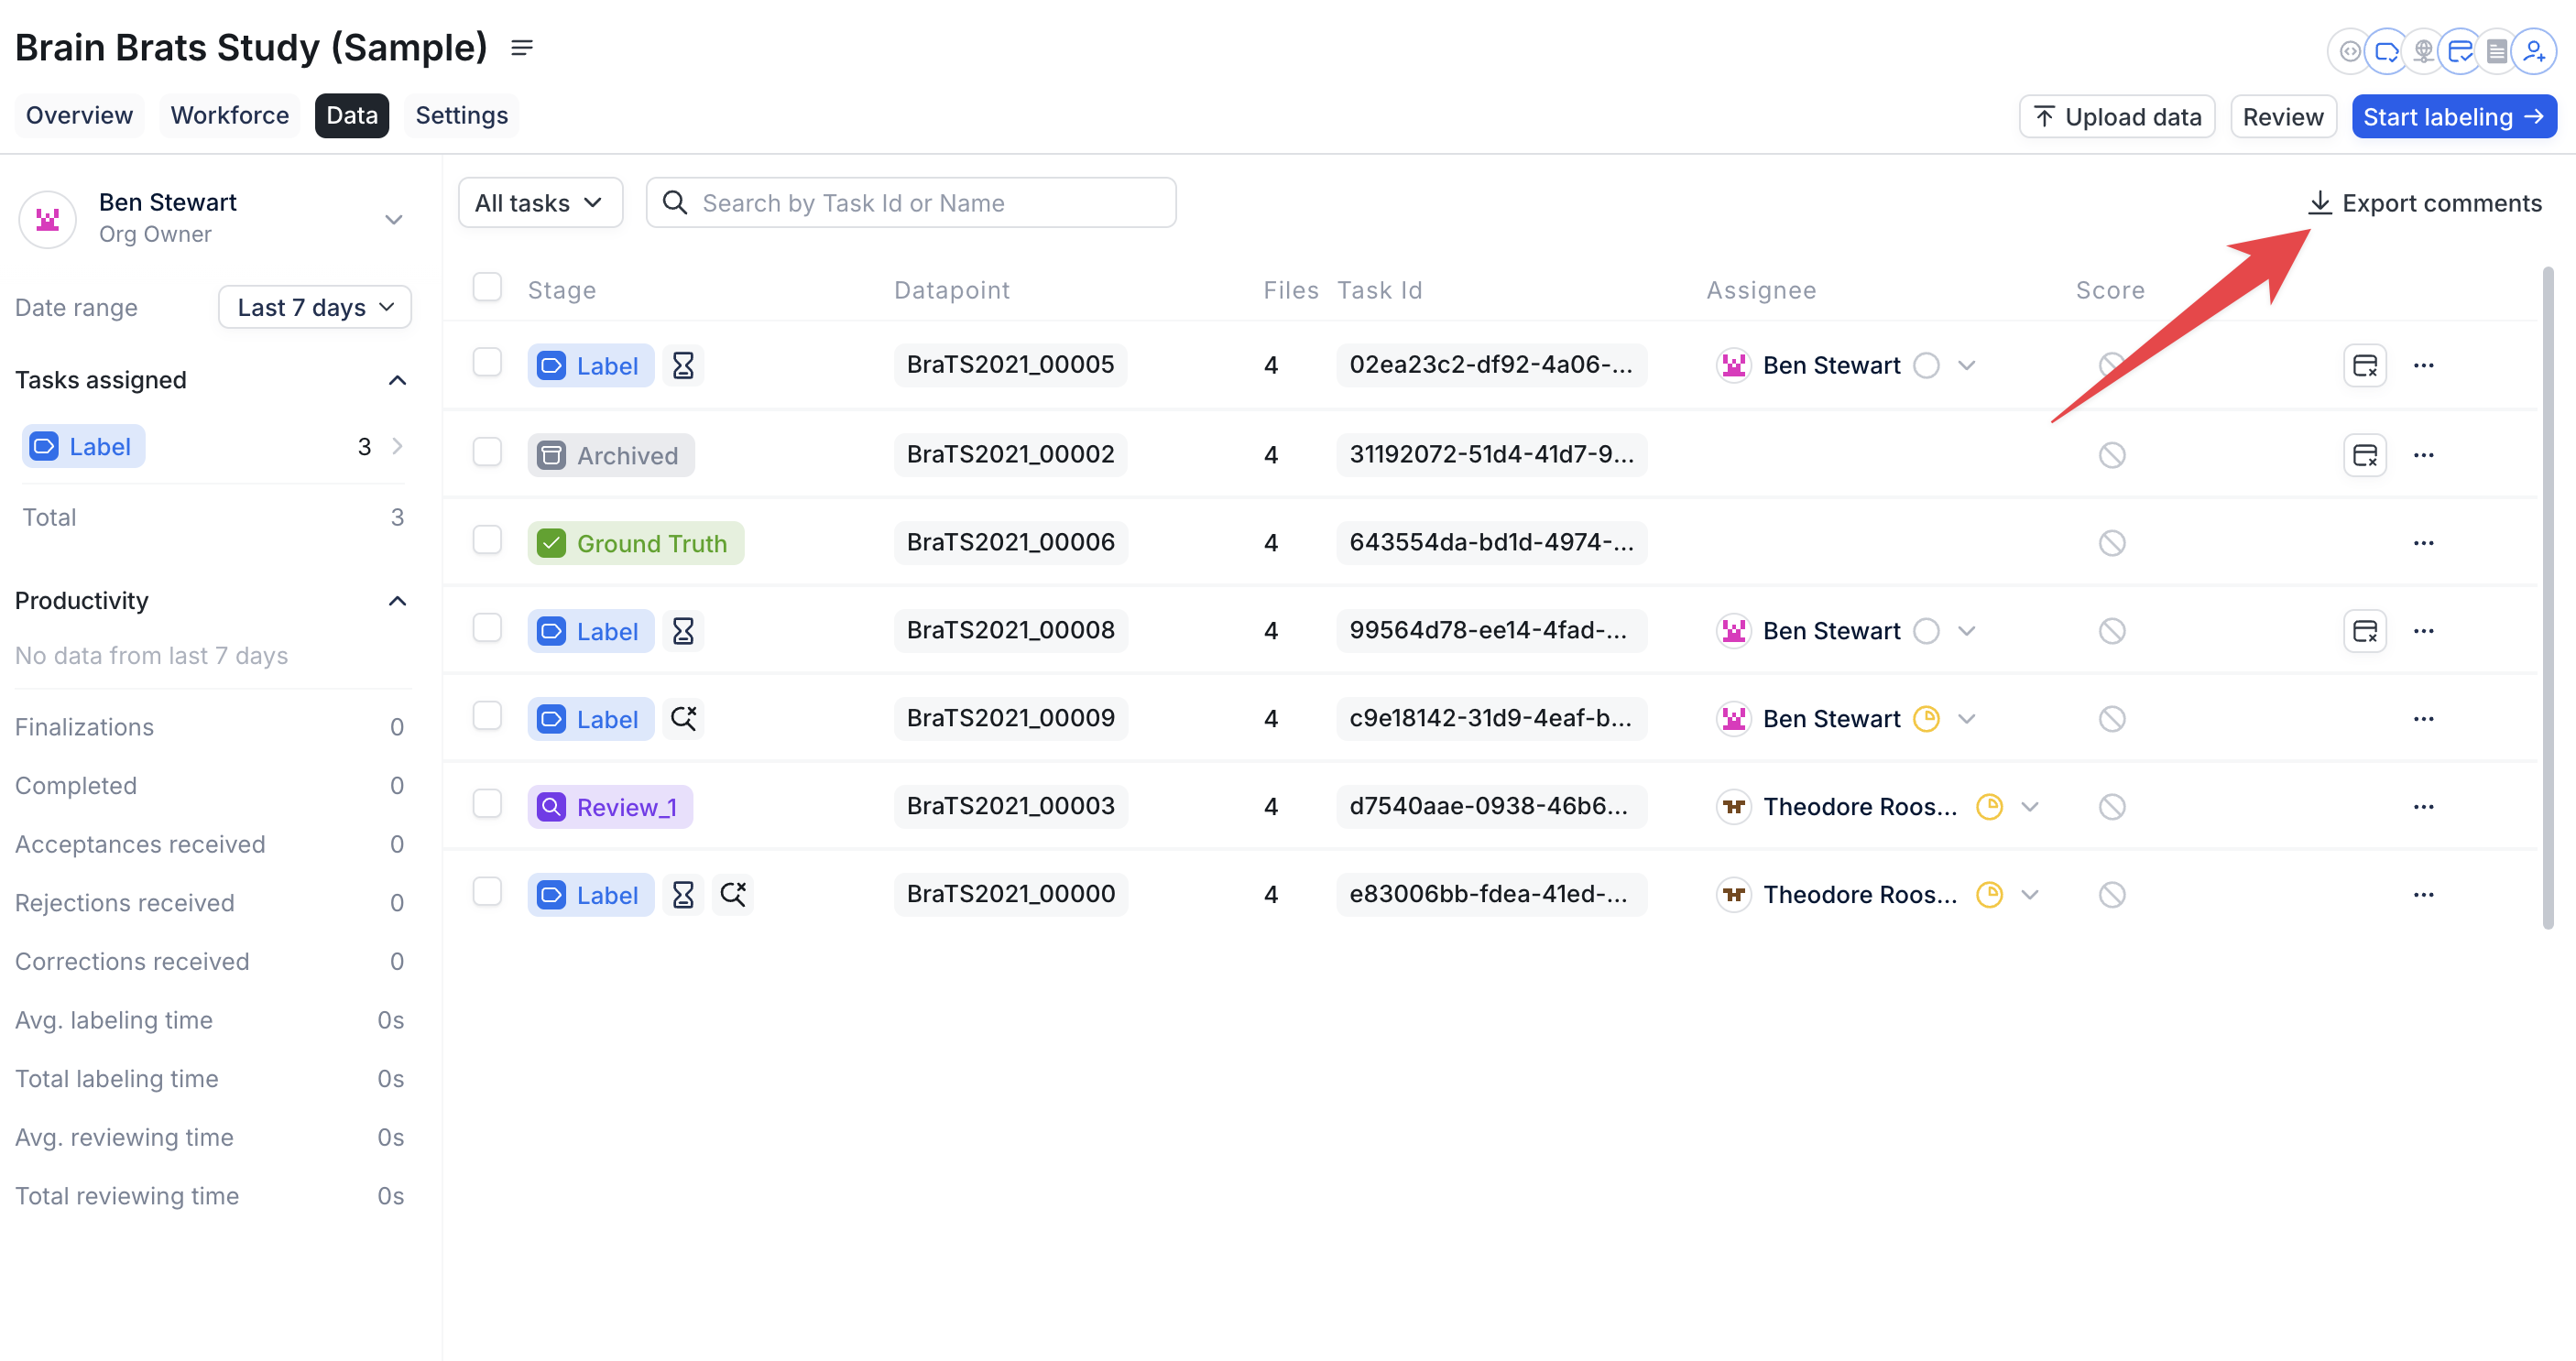This screenshot has width=2576, height=1361.
Task: Open more options for BraTS2021_00002 row
Action: pyautogui.click(x=2423, y=455)
